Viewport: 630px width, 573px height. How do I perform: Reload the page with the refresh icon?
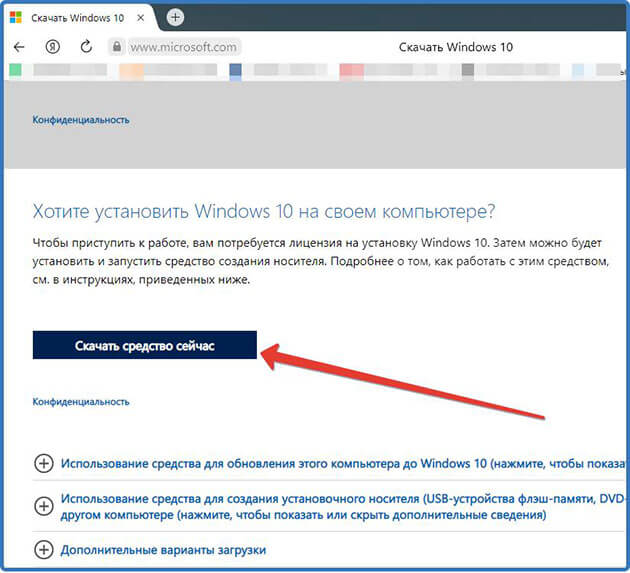click(x=86, y=47)
